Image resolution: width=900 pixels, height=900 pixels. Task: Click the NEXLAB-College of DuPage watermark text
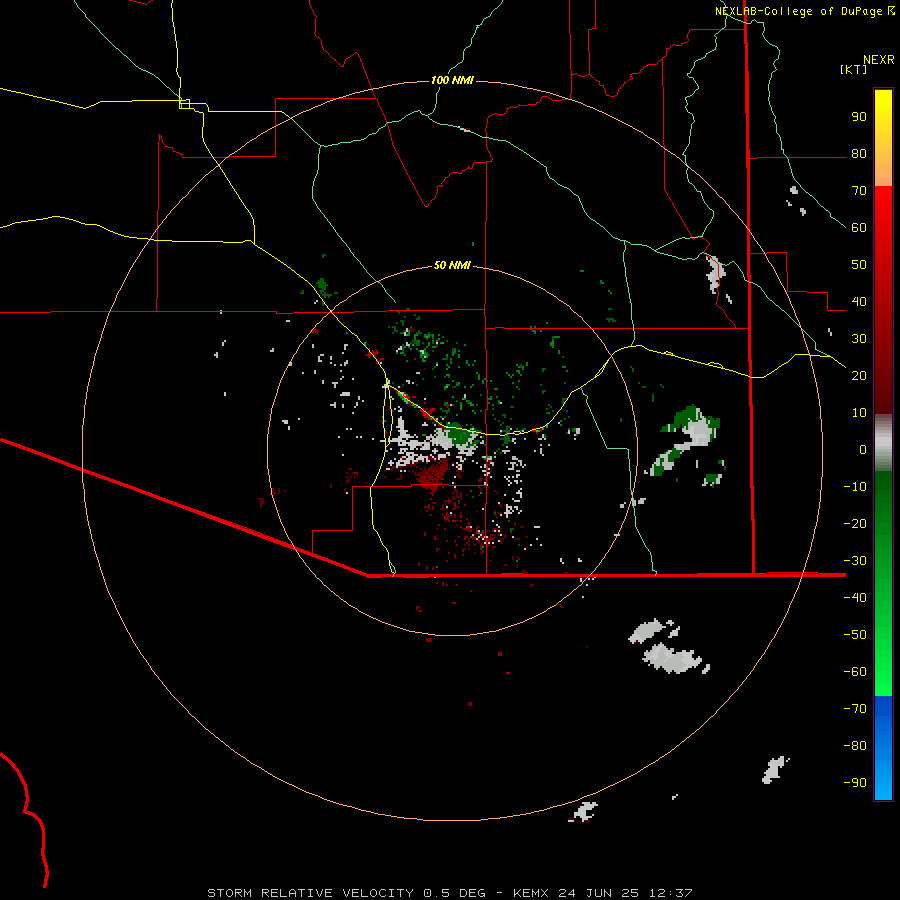pyautogui.click(x=805, y=11)
